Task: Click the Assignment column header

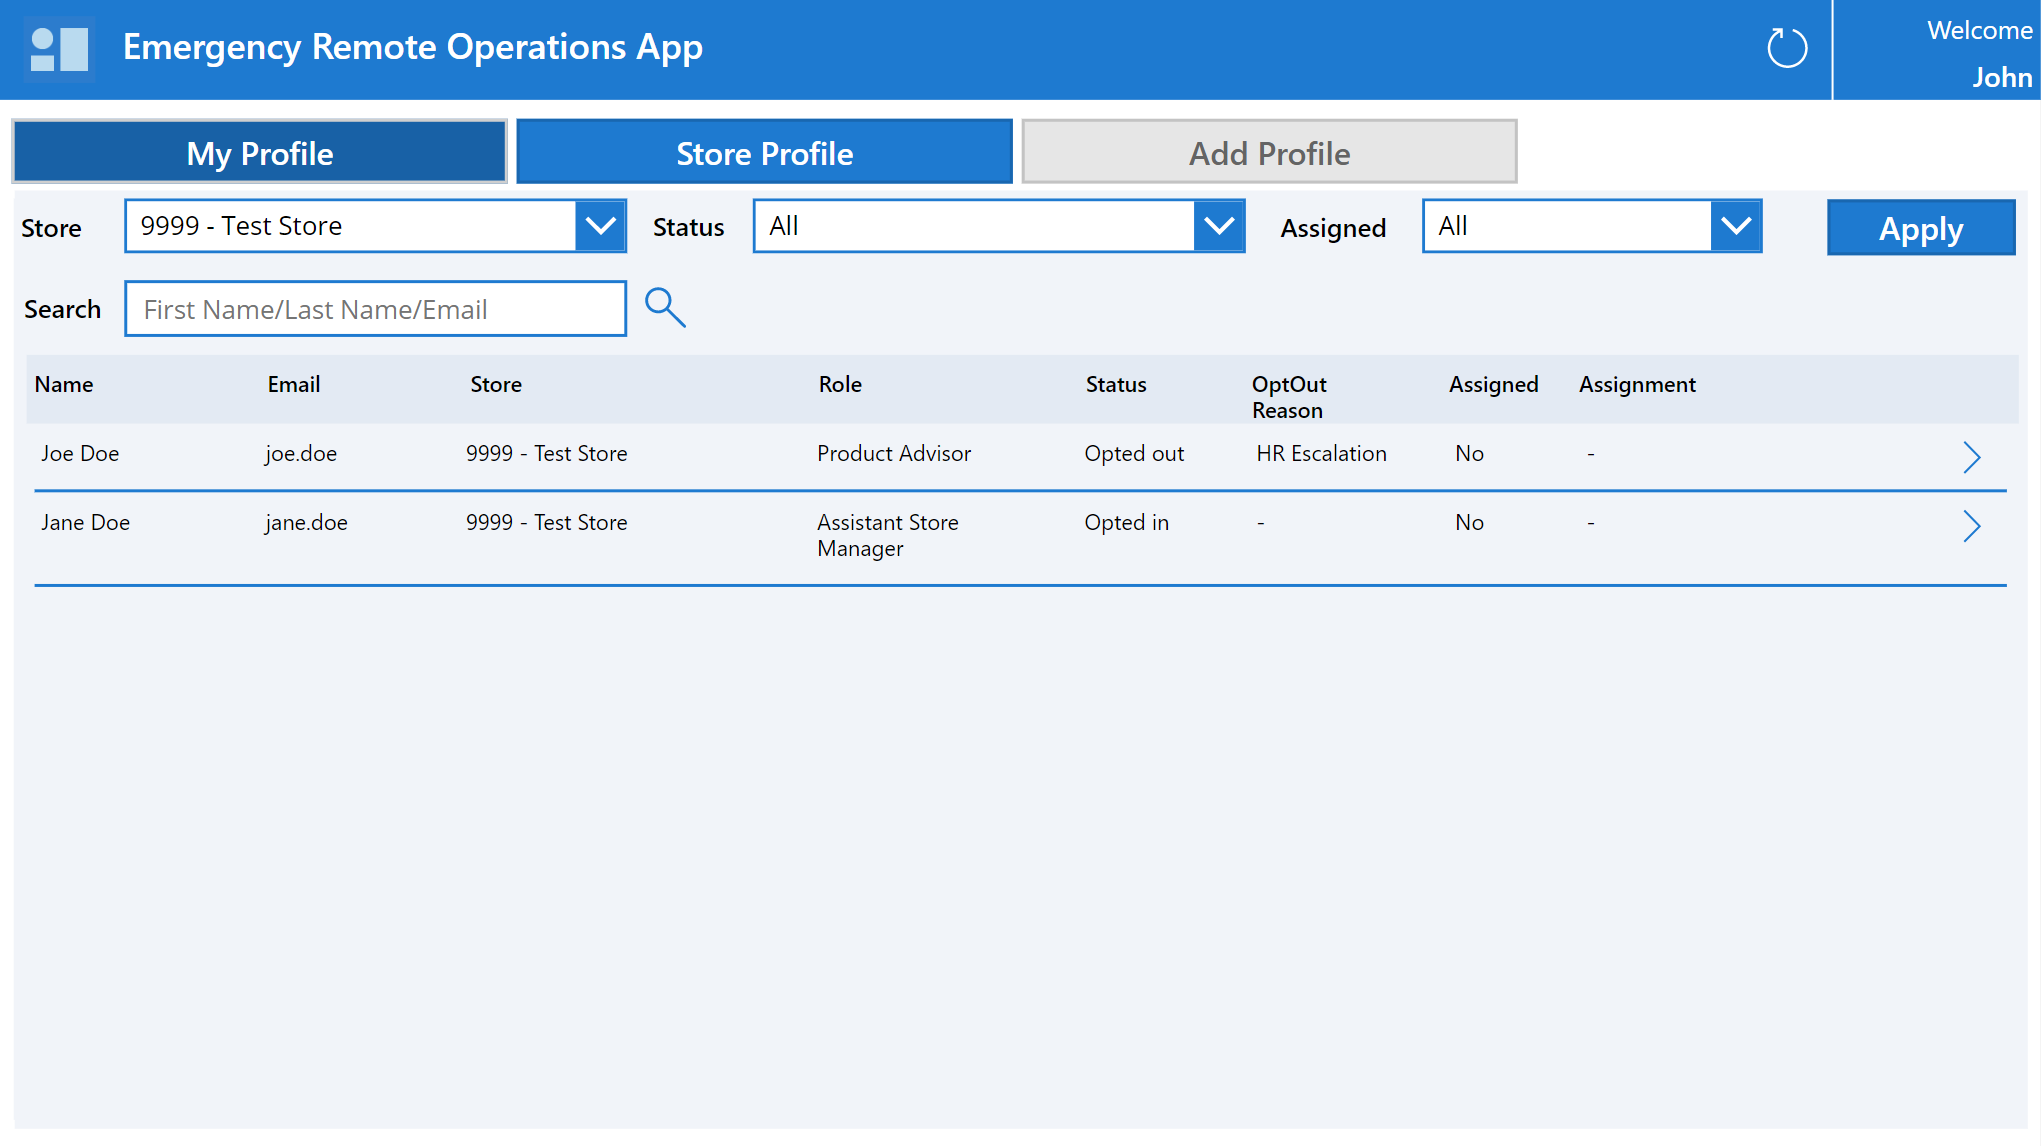Action: coord(1637,384)
